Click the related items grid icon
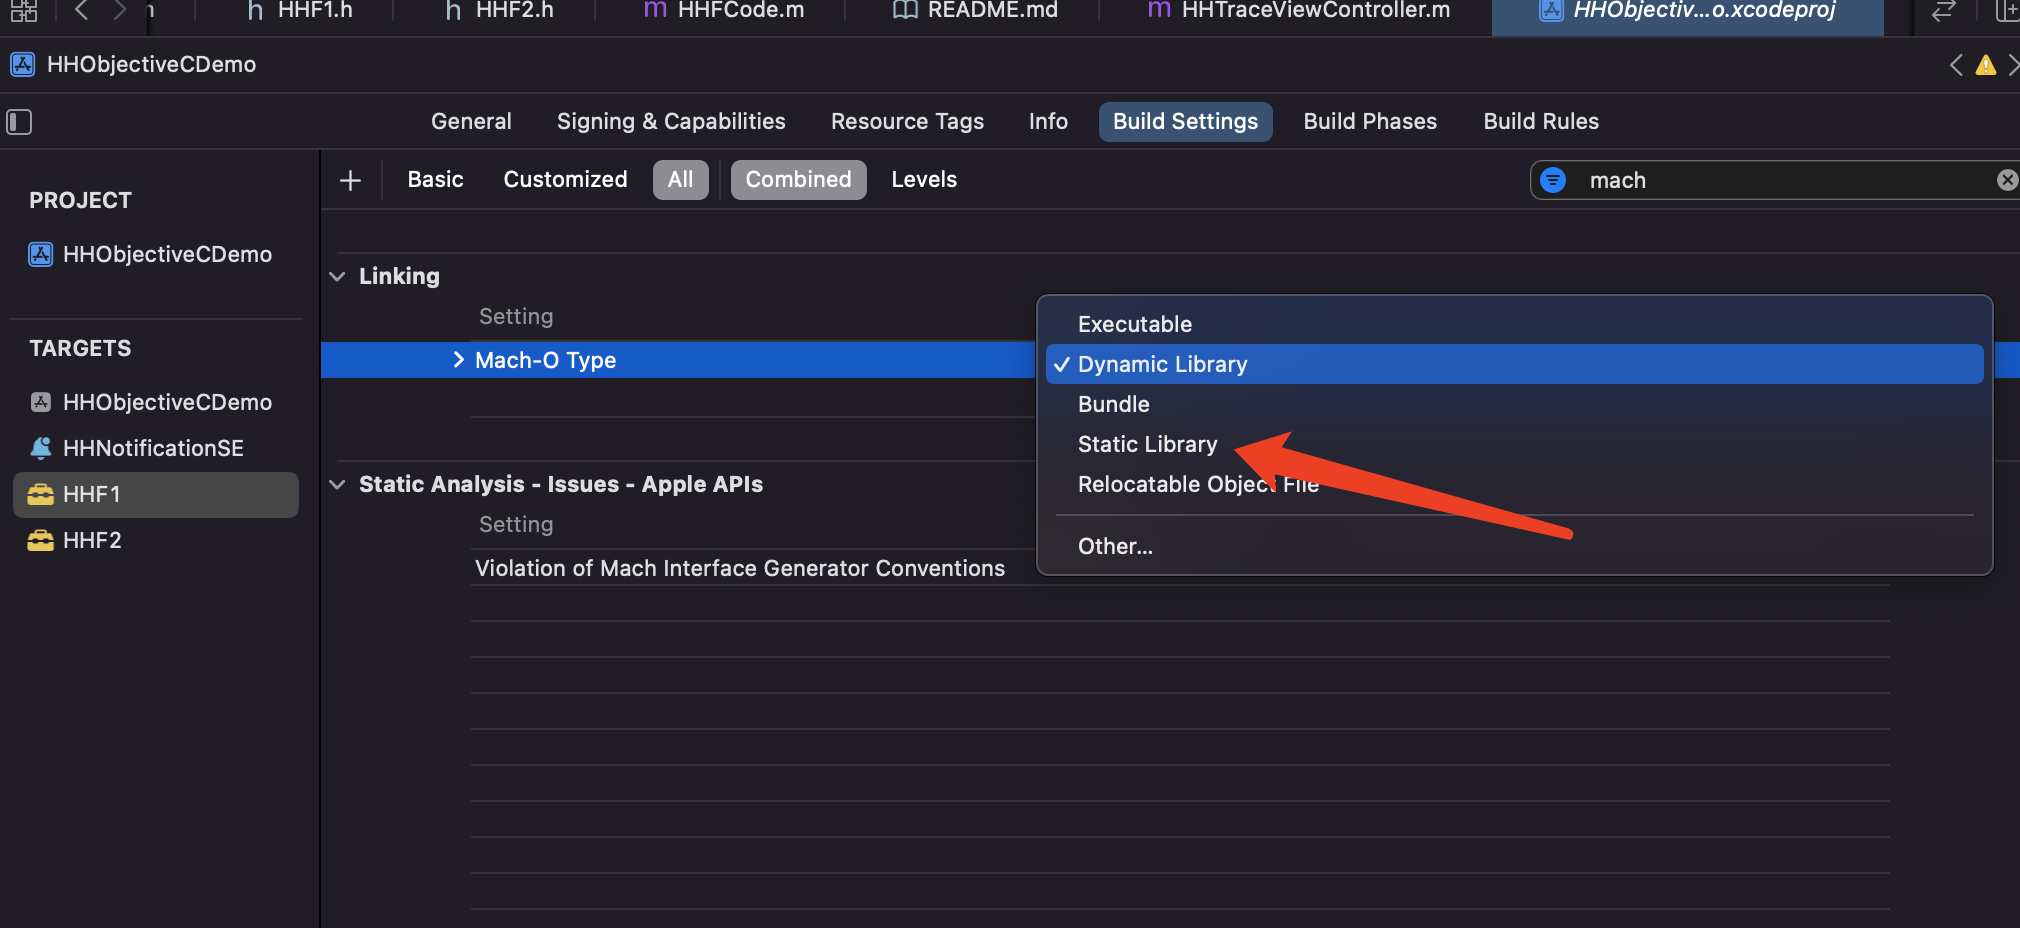 click(x=24, y=11)
